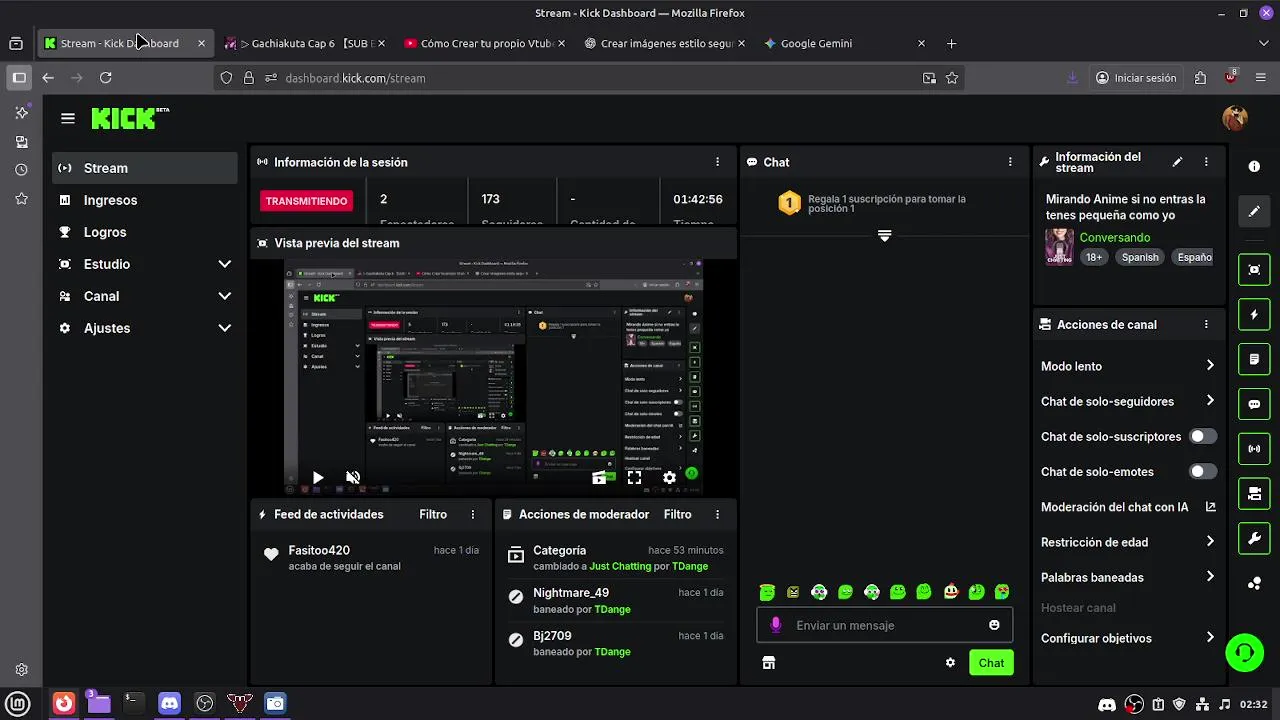Select Stream in the sidebar

pos(144,168)
